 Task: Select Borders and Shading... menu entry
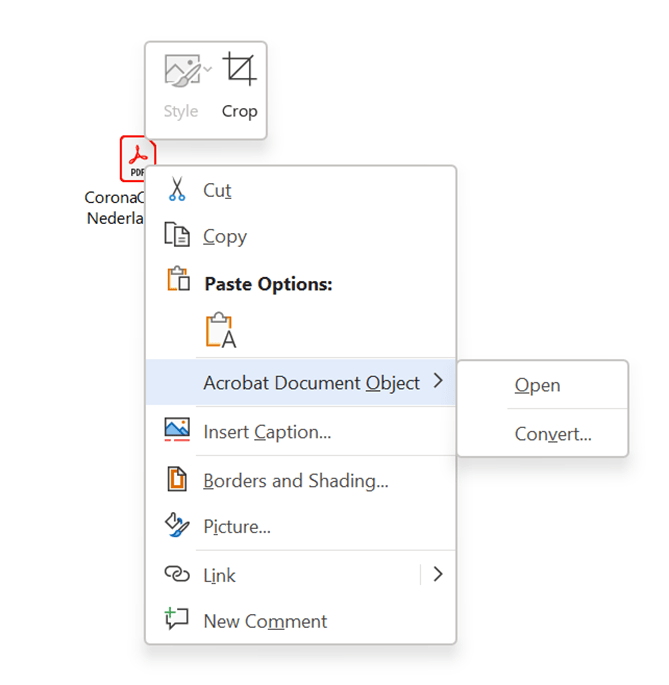tap(295, 480)
